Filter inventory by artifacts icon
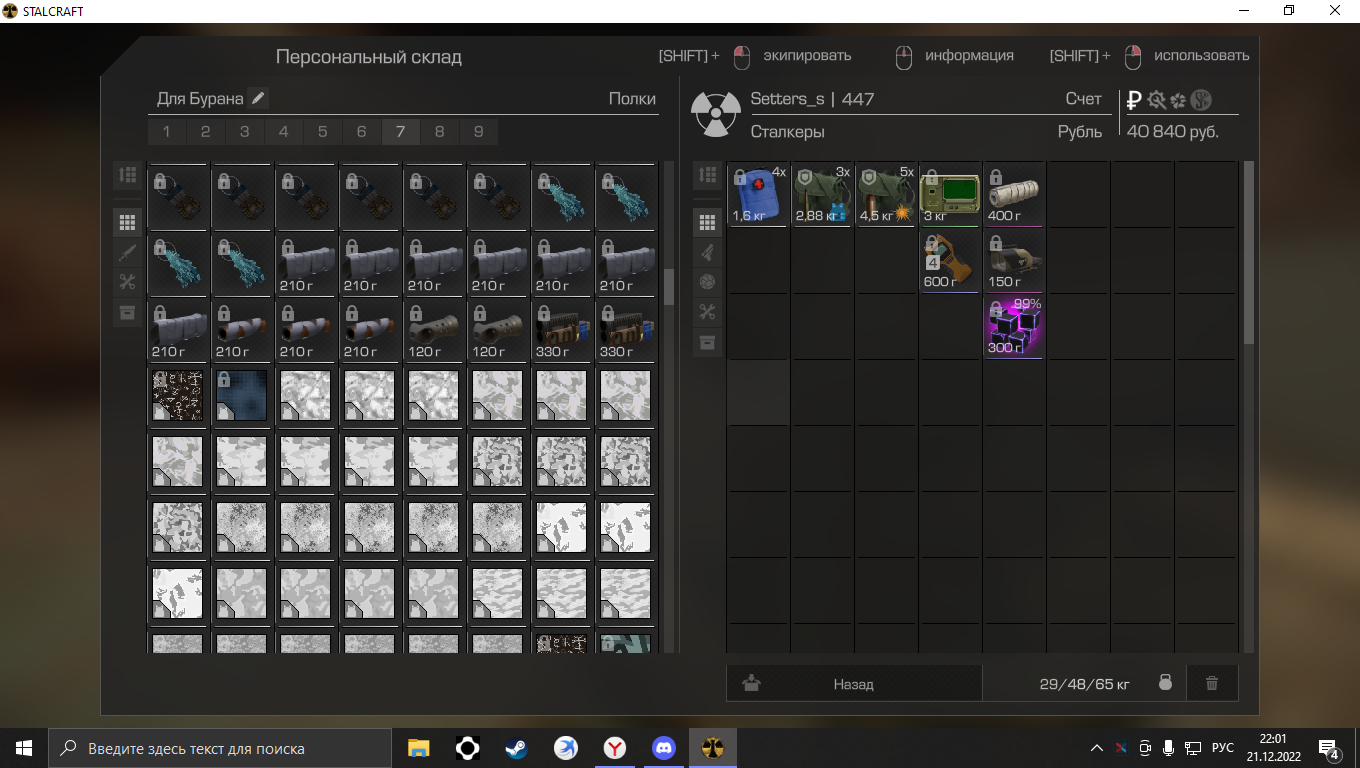1360x768 pixels. [x=708, y=282]
